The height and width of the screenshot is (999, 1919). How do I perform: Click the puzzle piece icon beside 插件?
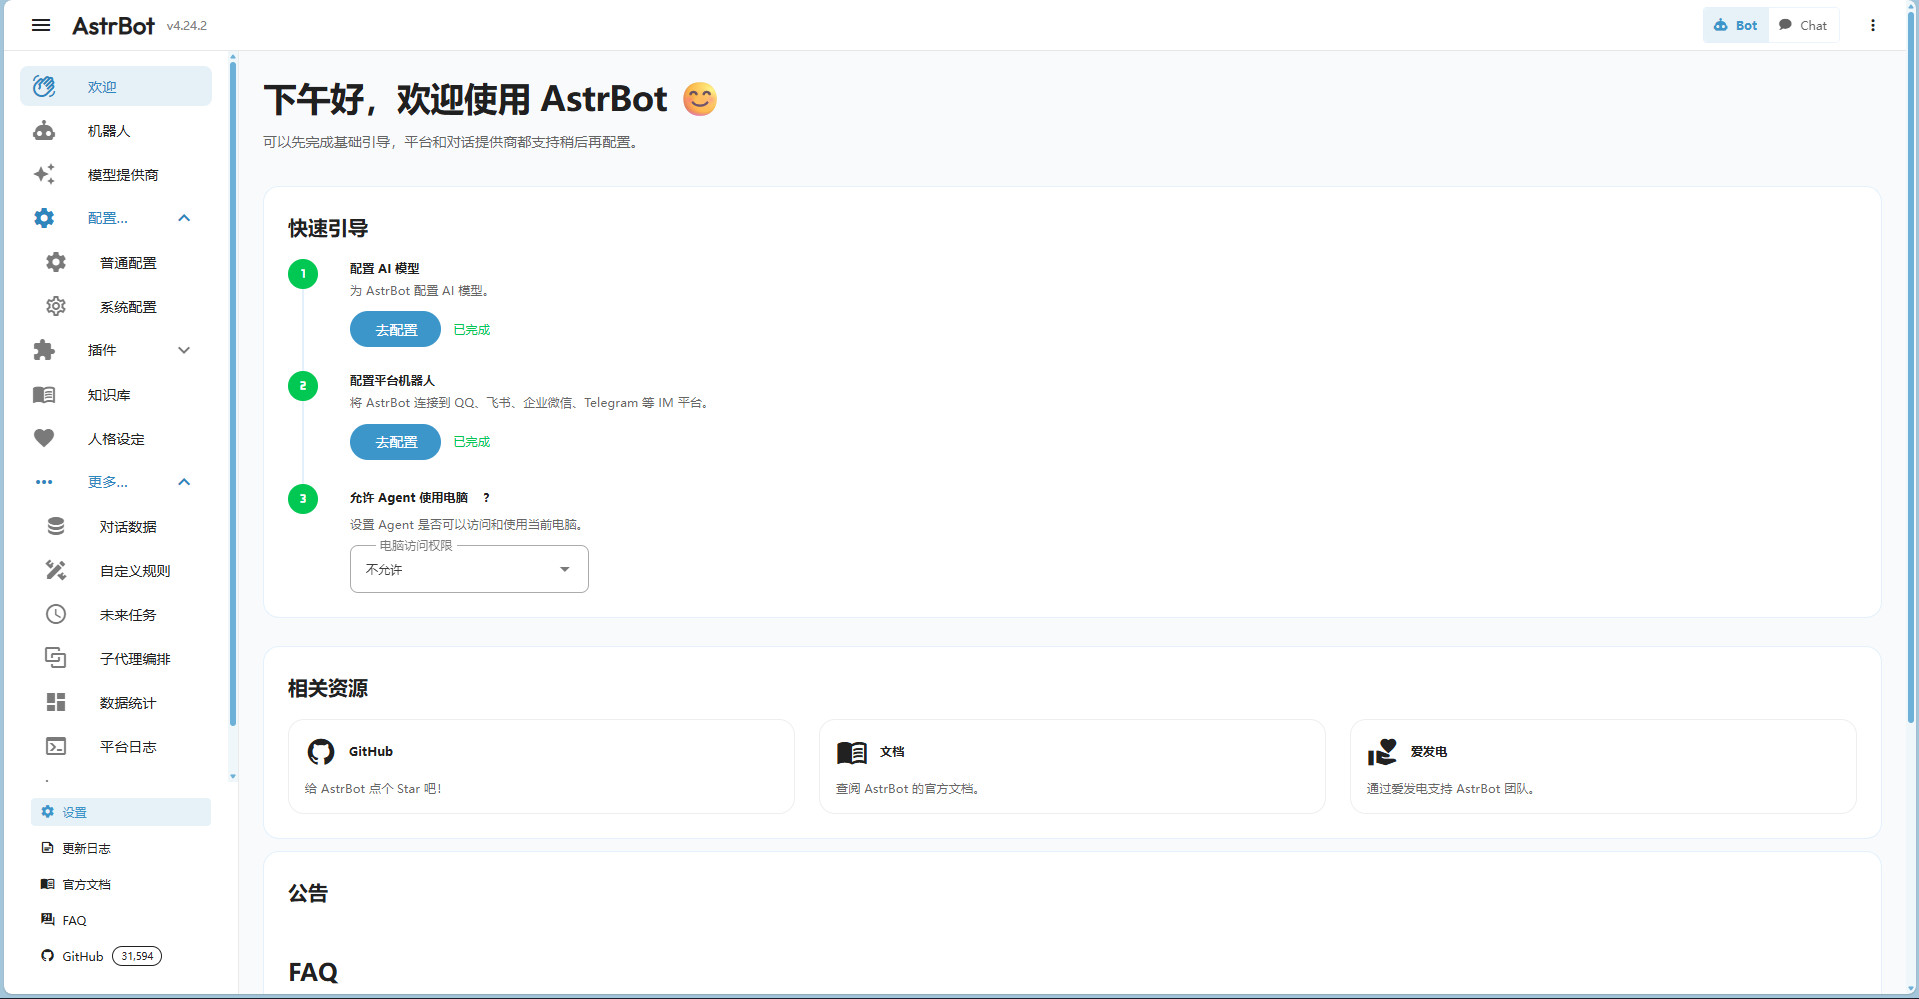(x=44, y=350)
